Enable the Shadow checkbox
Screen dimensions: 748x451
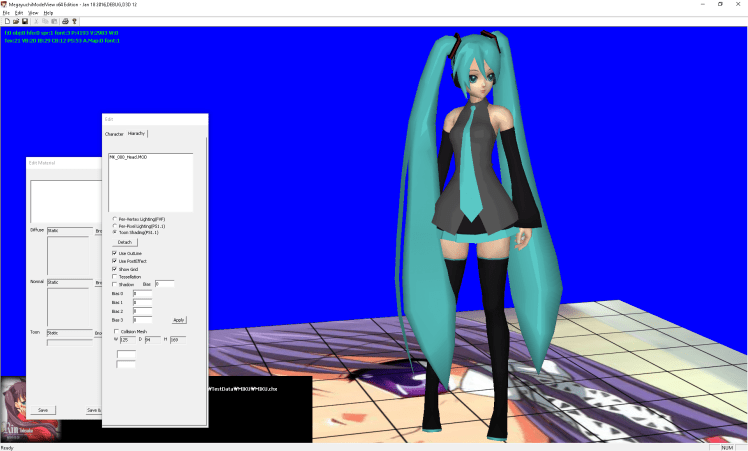coord(114,284)
